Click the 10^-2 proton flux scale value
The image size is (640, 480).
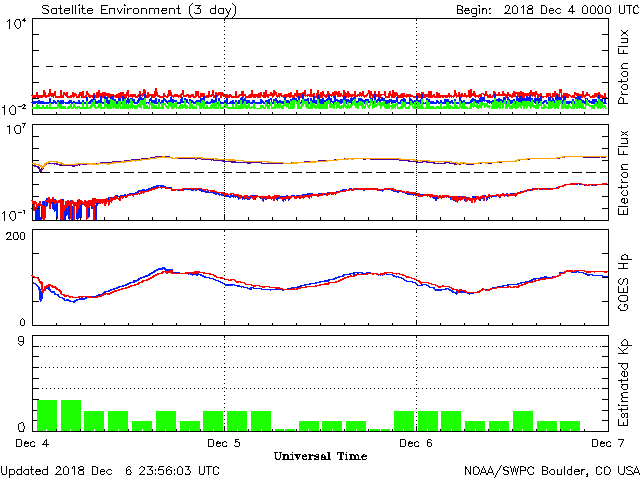coord(14,109)
